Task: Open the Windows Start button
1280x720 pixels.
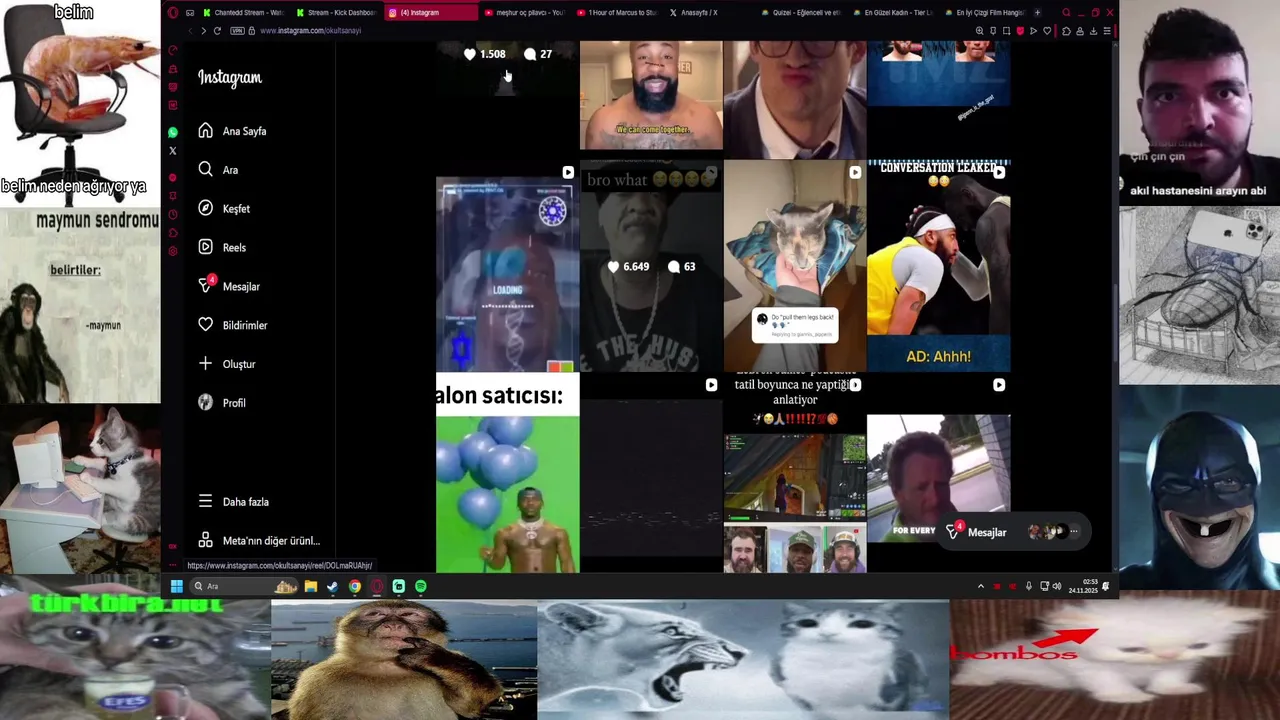Action: click(x=176, y=586)
